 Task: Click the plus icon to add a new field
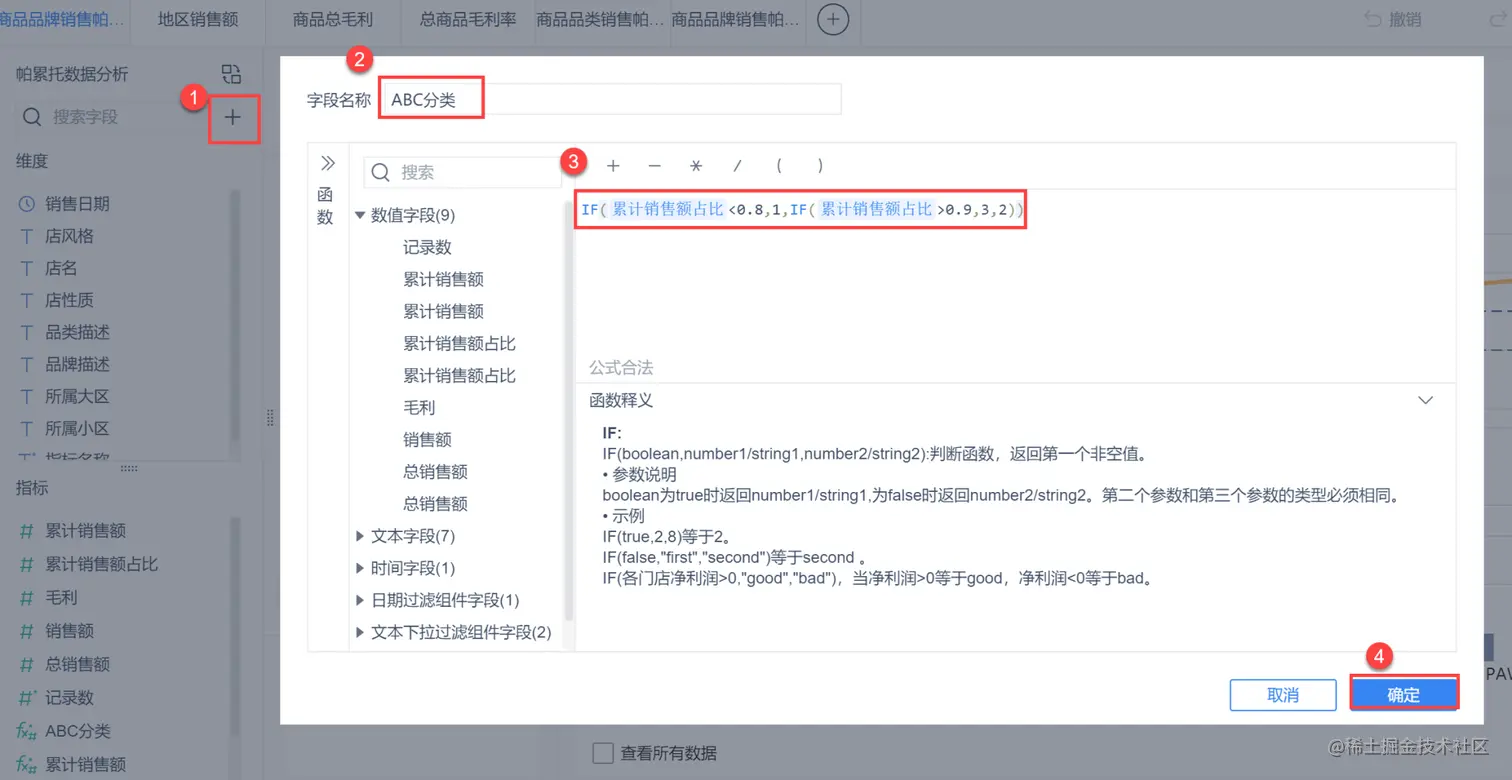233,116
